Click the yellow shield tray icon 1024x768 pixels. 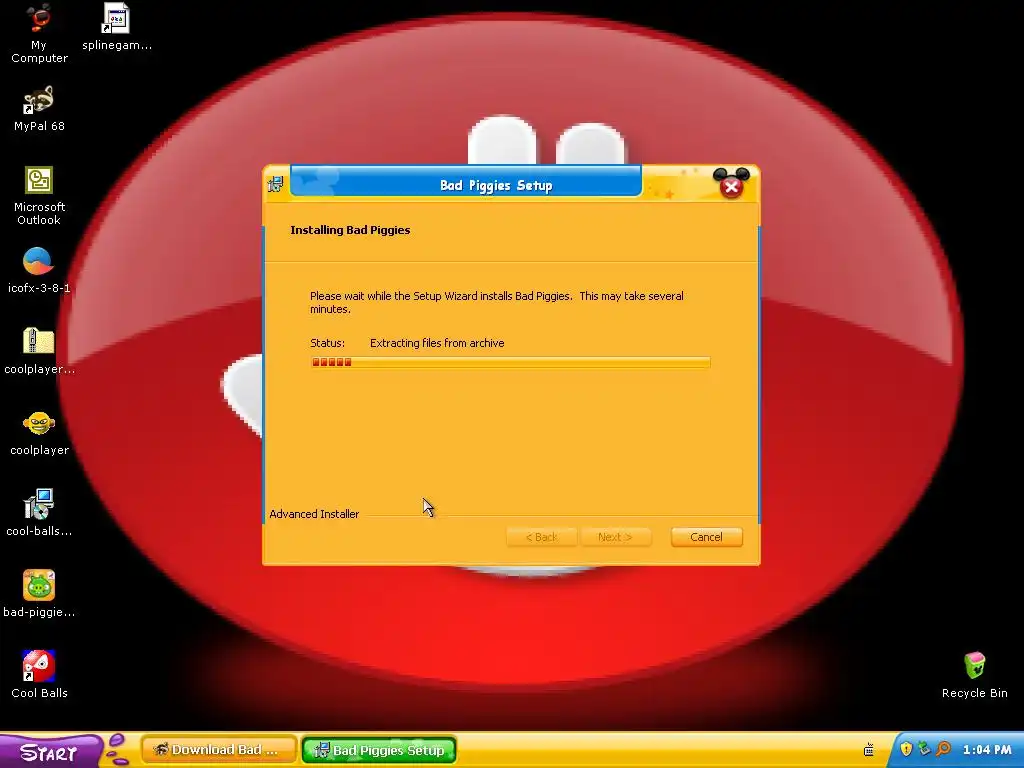(x=906, y=749)
